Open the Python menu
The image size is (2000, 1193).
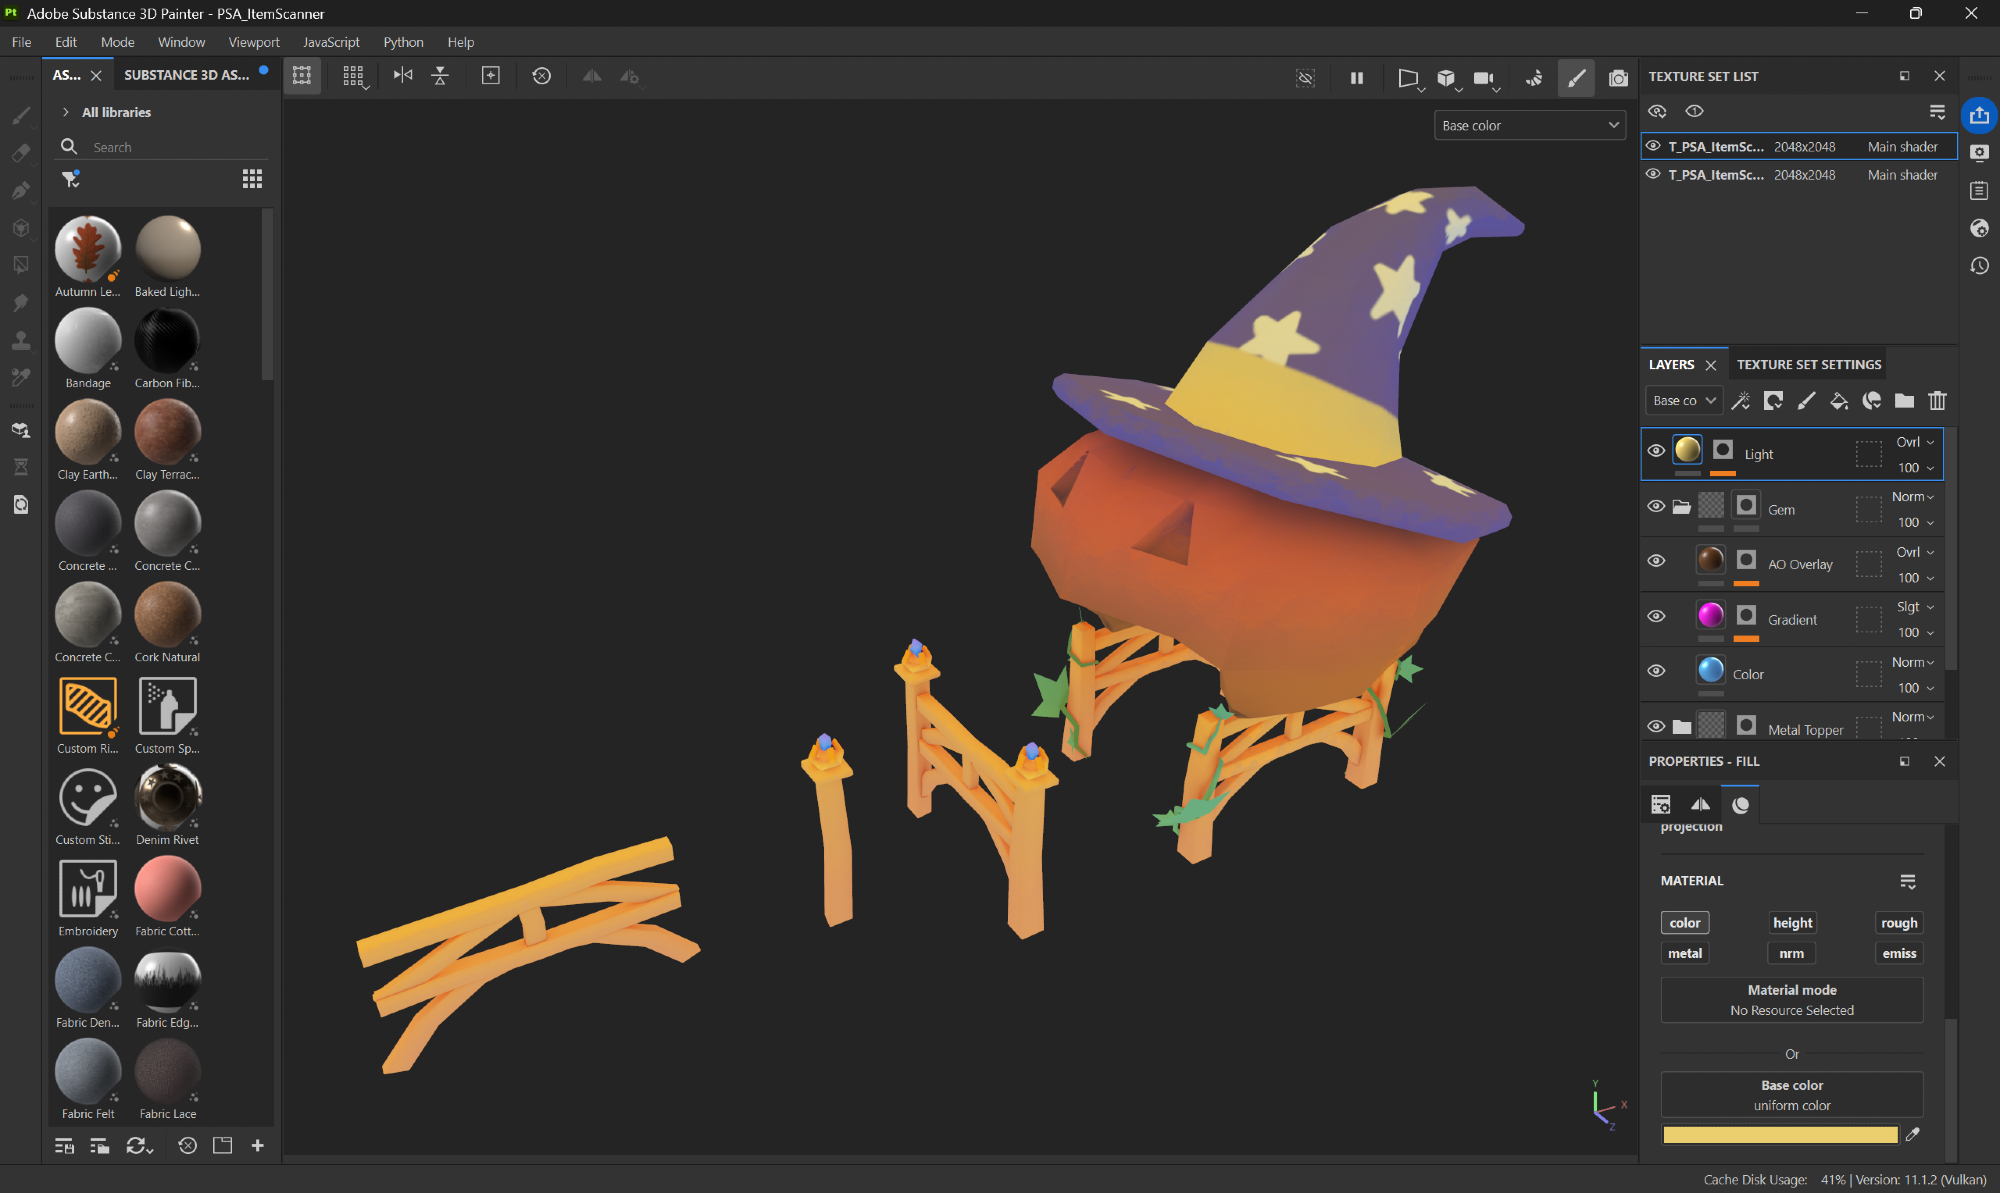(x=403, y=42)
